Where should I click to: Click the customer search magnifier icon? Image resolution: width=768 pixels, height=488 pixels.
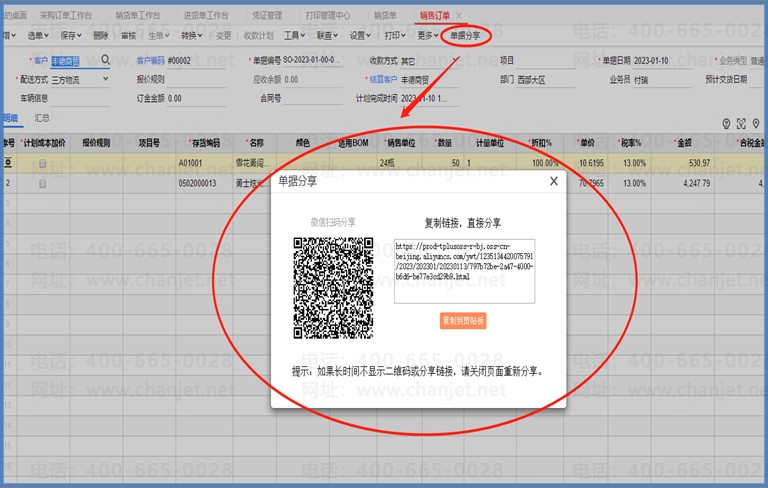pyautogui.click(x=105, y=59)
